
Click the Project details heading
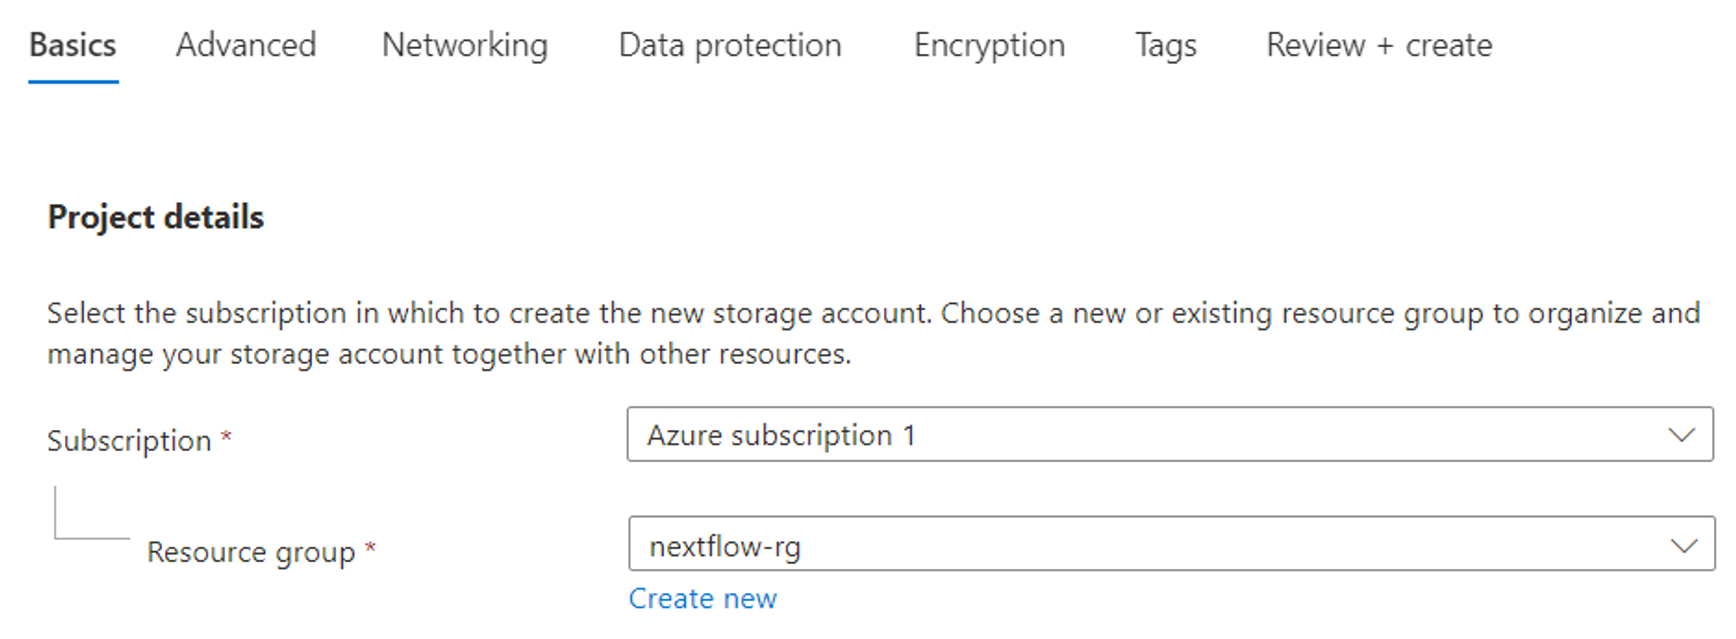click(x=156, y=217)
